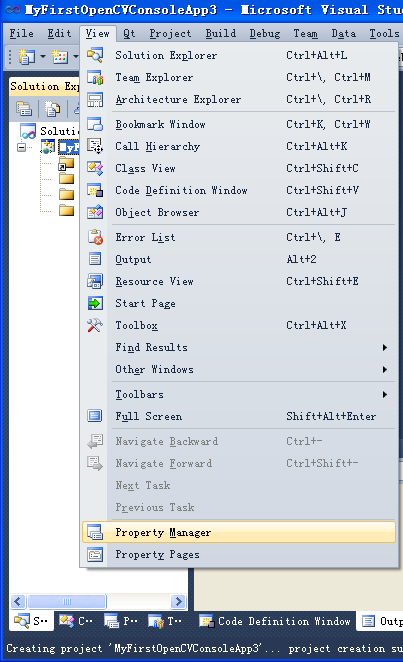This screenshot has width=403, height=662.
Task: Choose Architecture Explorer in View menu
Action: tap(239, 99)
